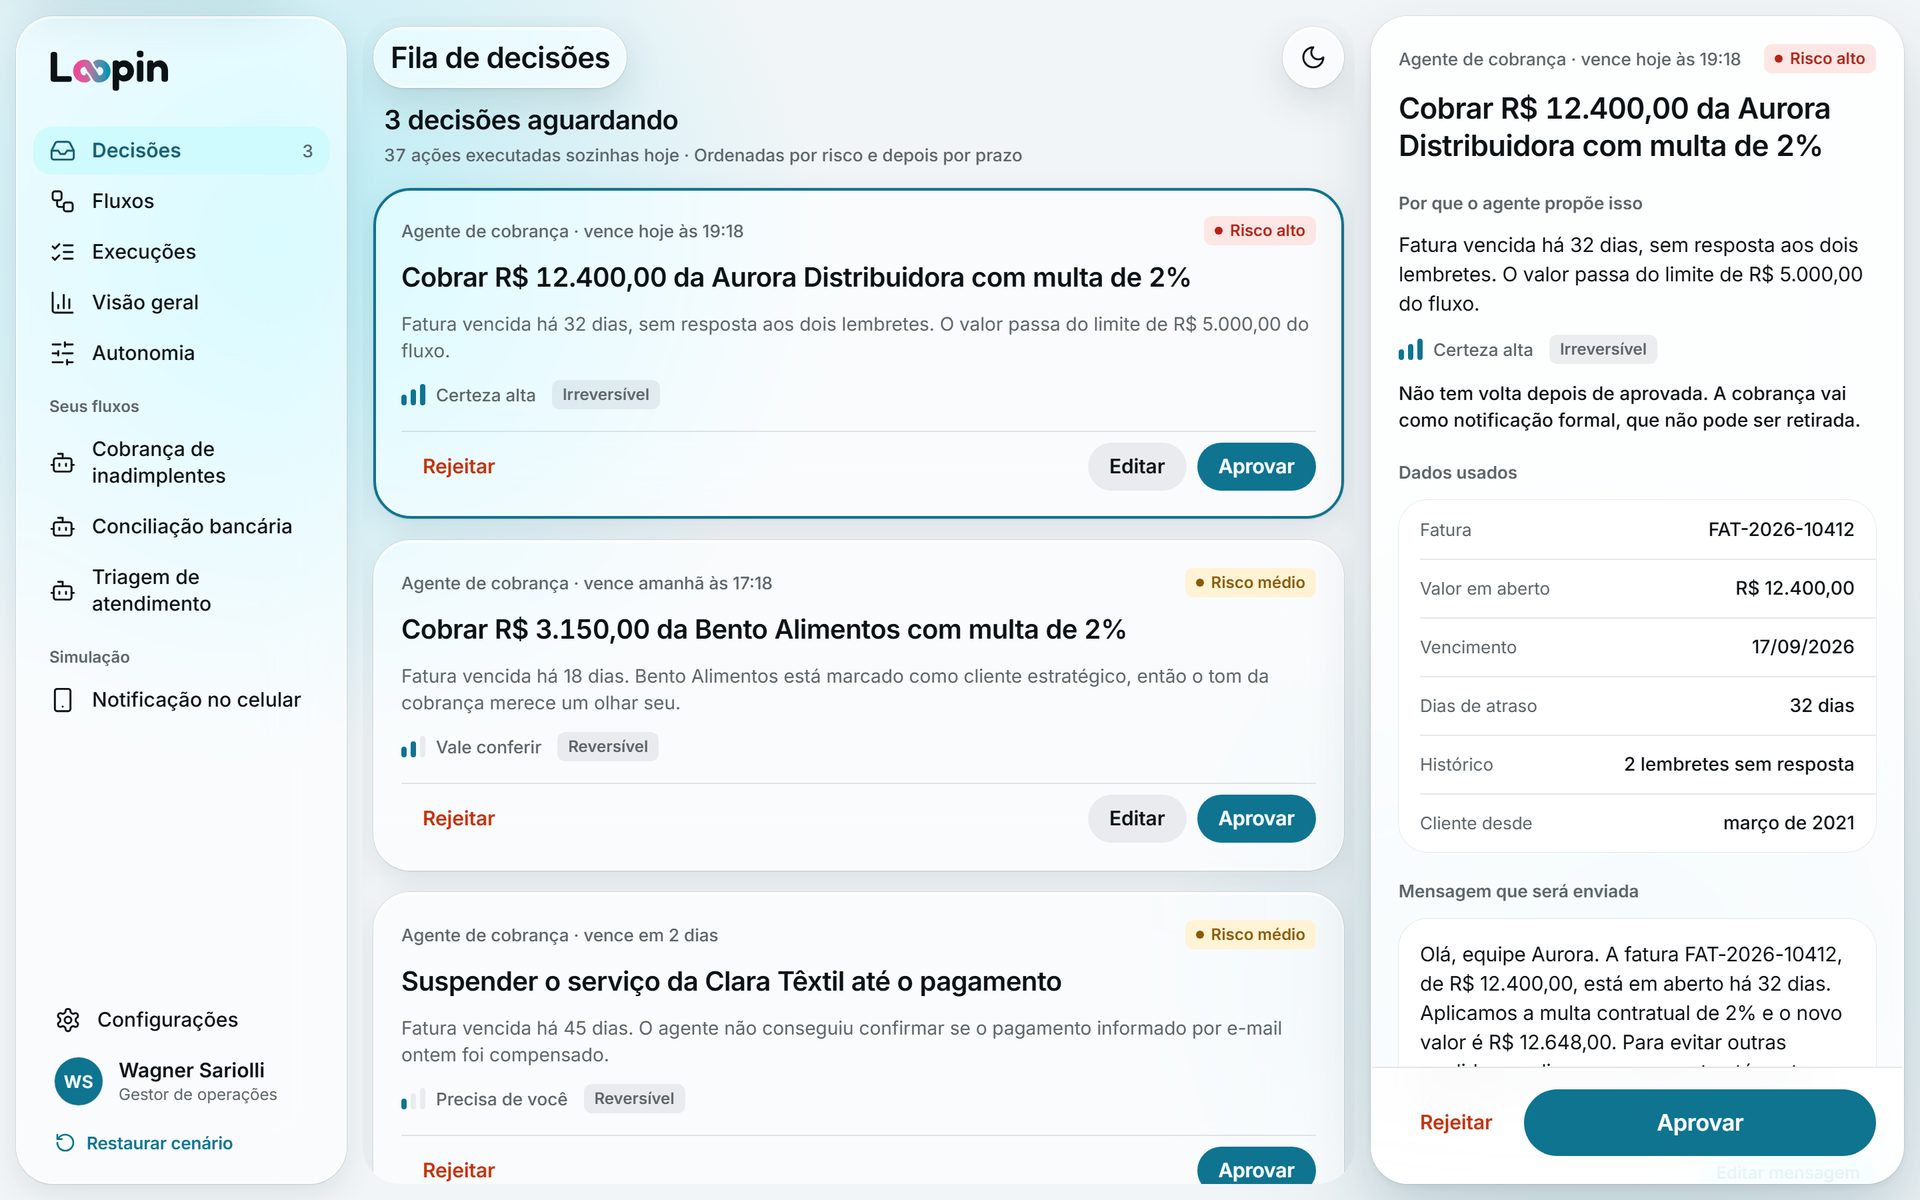Image resolution: width=1920 pixels, height=1200 pixels.
Task: Reject the Bento Alimentos decision
Action: pyautogui.click(x=458, y=819)
